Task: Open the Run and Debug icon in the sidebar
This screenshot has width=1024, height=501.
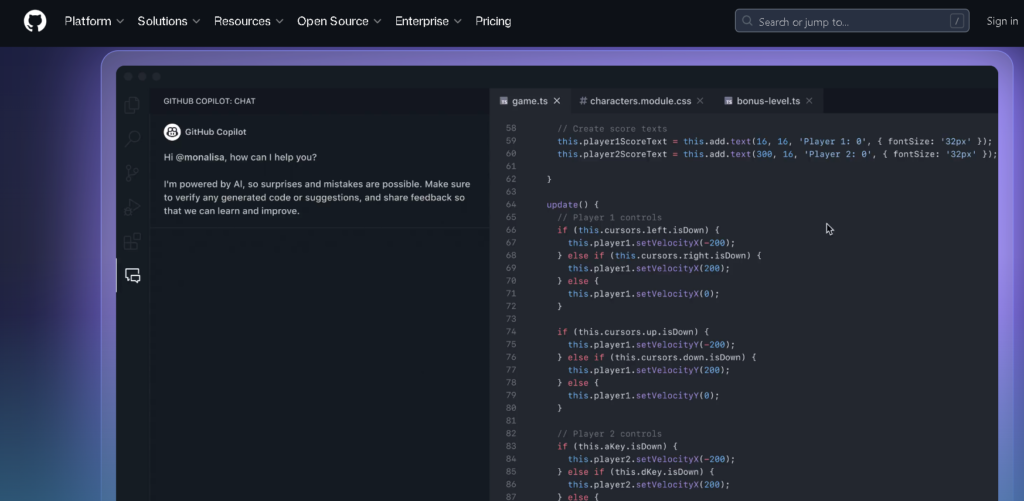Action: coord(133,208)
